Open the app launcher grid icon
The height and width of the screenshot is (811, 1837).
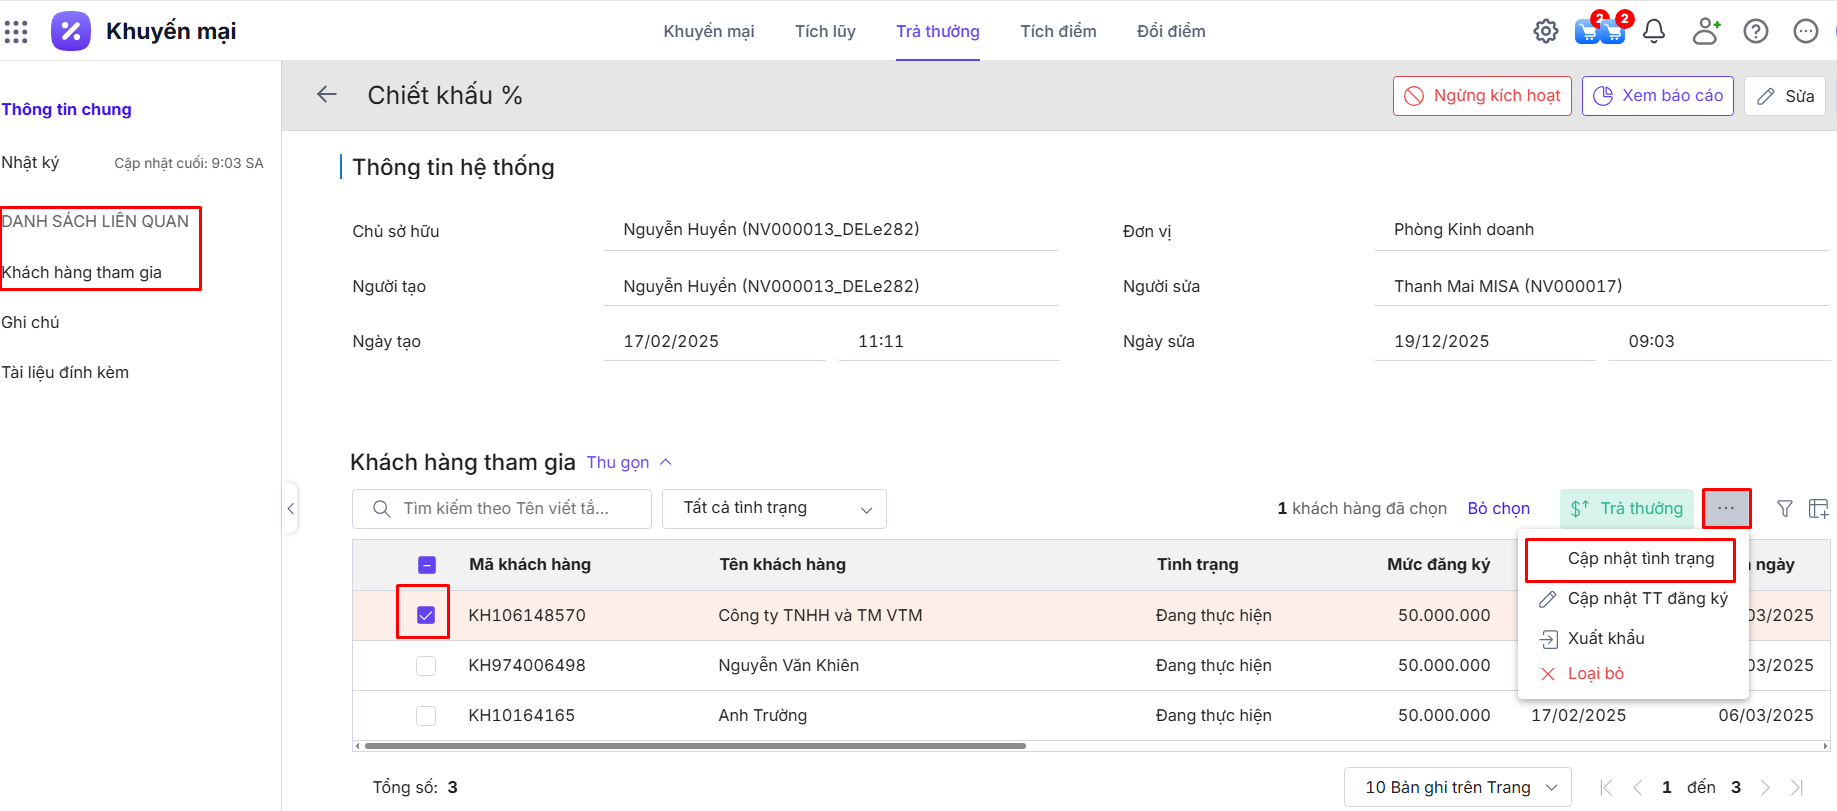point(16,32)
